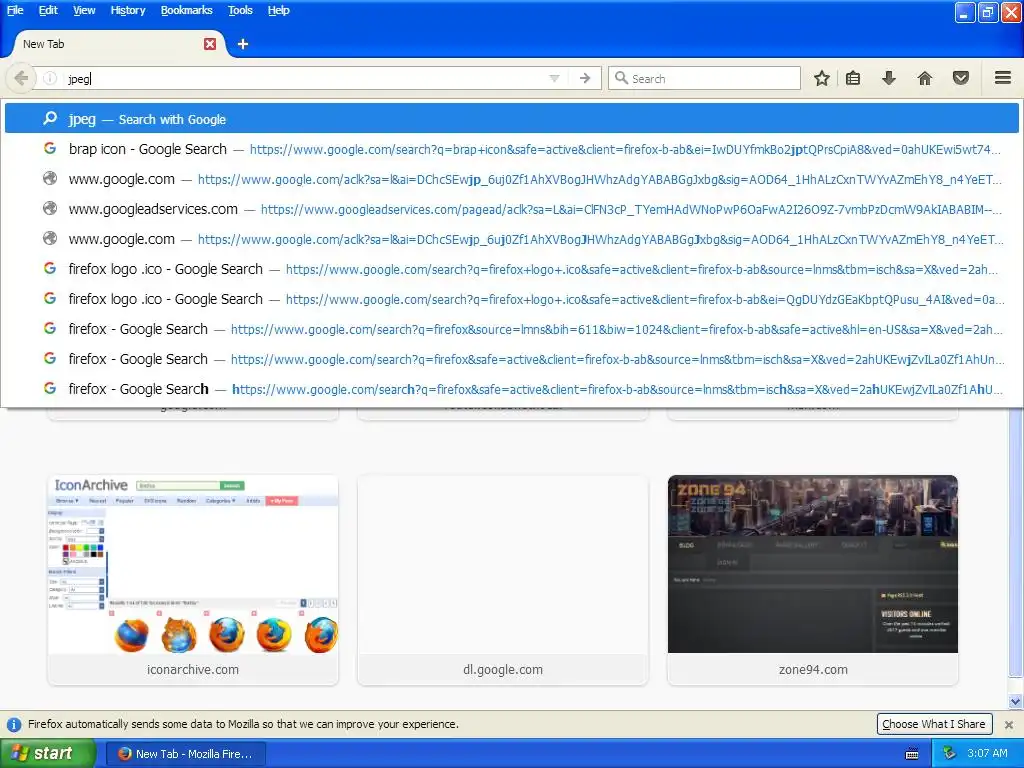Open the dl.google.com tile
This screenshot has height=768, width=1024.
pos(503,580)
